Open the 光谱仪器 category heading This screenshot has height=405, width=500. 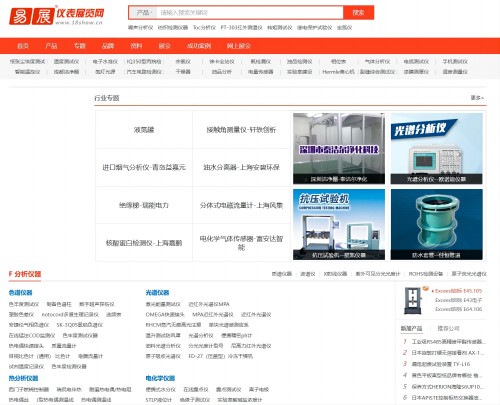[x=157, y=293]
